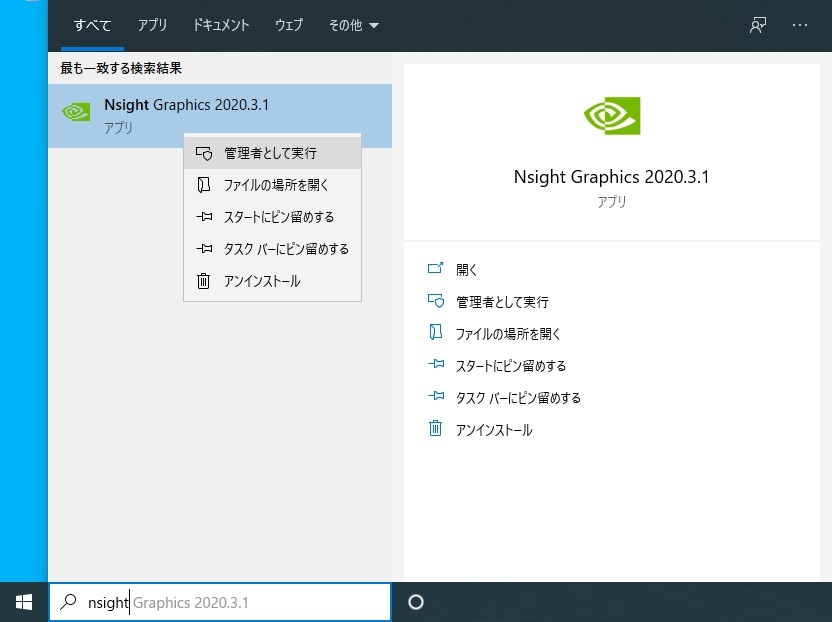The height and width of the screenshot is (622, 832).
Task: Click 管理者として実行 in the right pane
Action: (502, 302)
